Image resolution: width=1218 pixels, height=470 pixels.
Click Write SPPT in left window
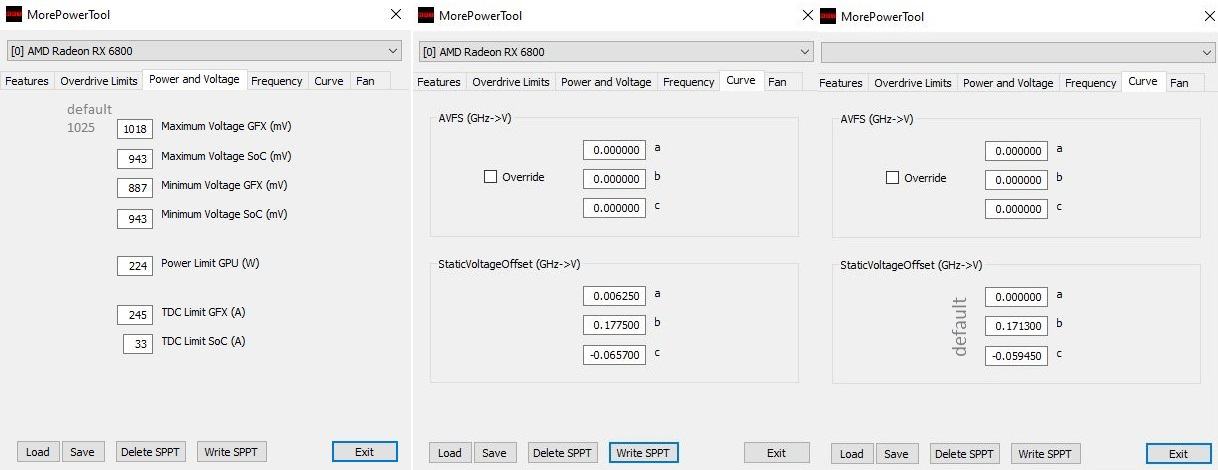point(231,452)
